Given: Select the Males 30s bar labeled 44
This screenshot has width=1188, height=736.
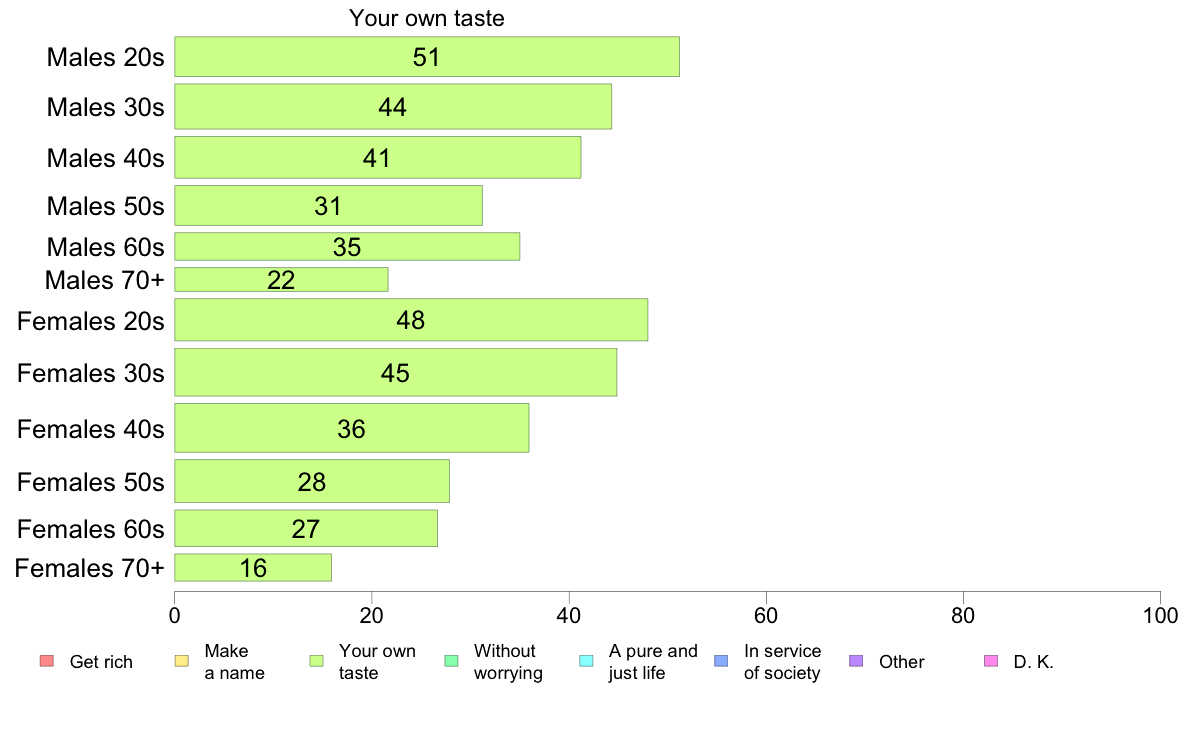Looking at the screenshot, I should [393, 107].
